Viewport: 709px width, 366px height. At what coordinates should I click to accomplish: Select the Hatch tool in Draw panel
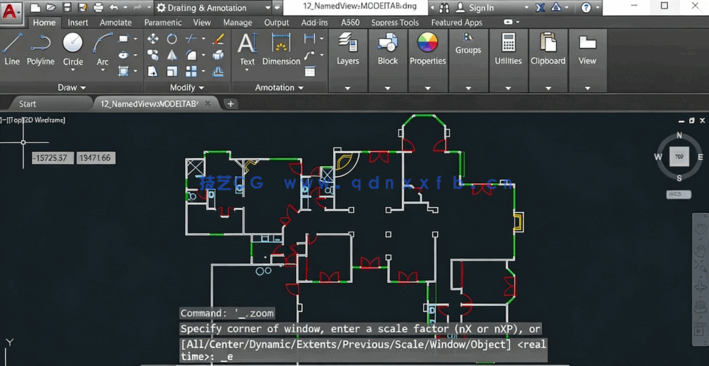click(x=124, y=71)
